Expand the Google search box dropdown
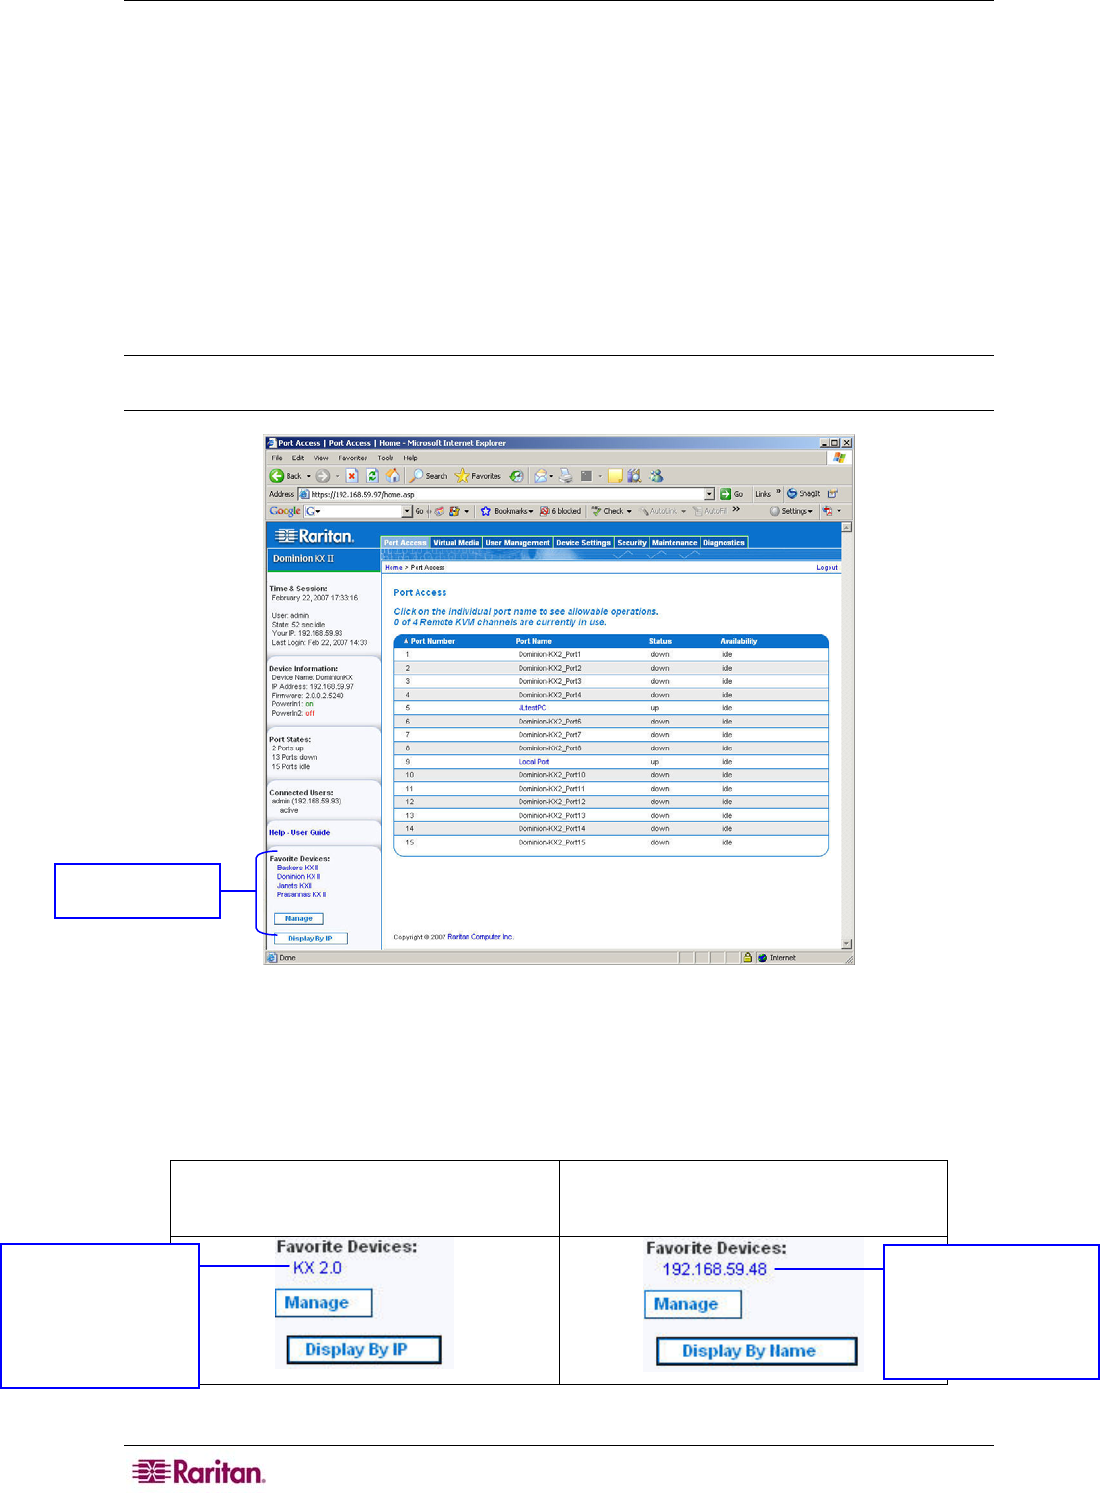The height and width of the screenshot is (1493, 1100). (407, 511)
